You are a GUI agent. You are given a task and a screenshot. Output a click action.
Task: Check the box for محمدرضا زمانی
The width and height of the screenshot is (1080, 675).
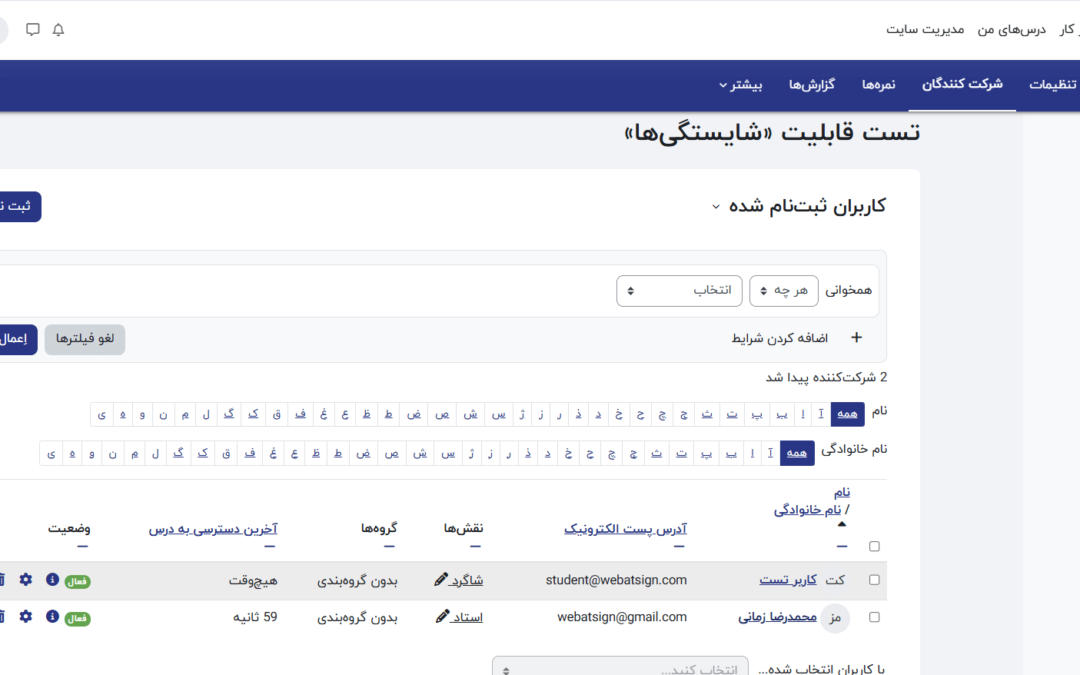(x=875, y=617)
